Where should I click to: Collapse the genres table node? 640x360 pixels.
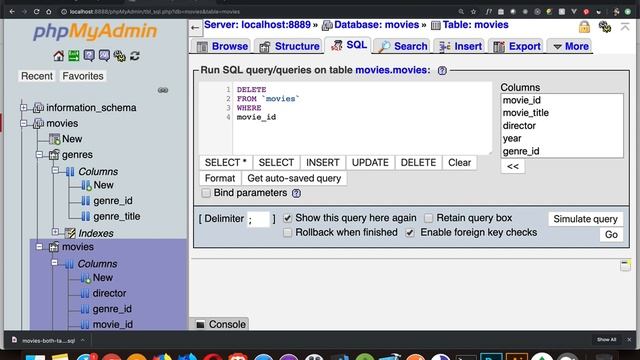tap(39, 155)
